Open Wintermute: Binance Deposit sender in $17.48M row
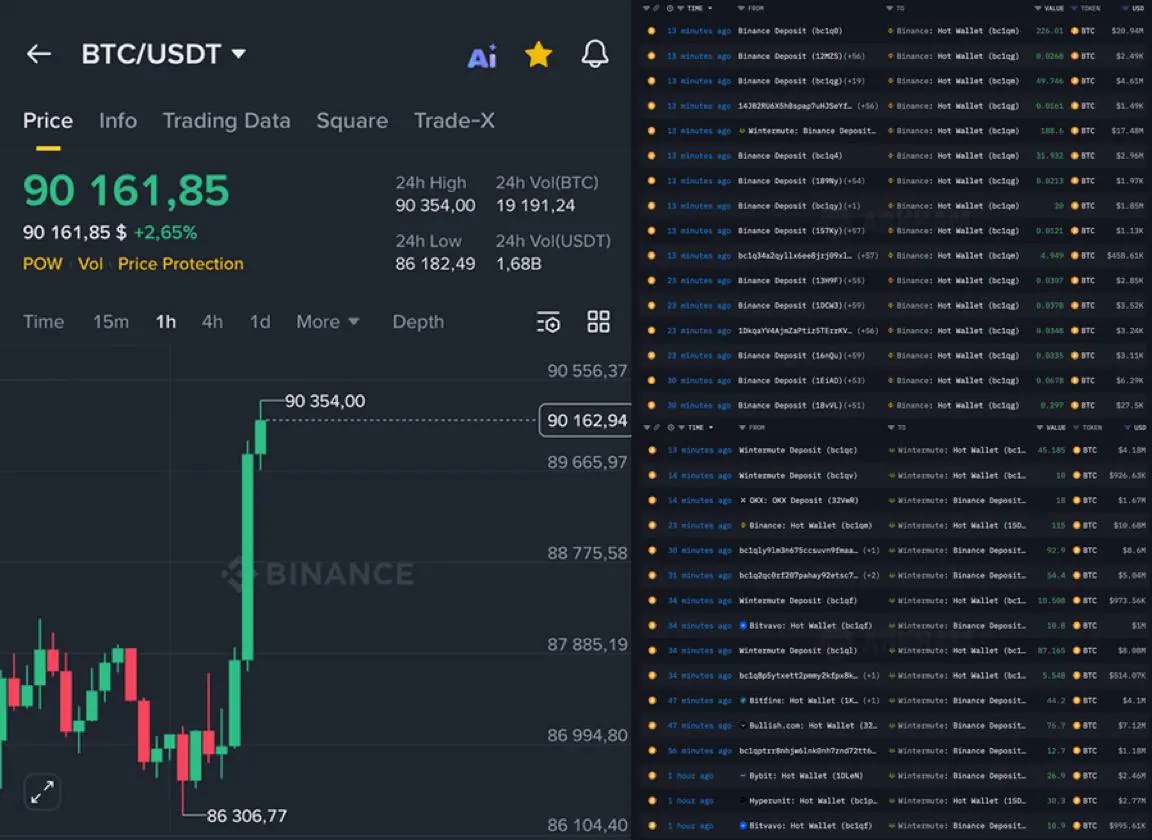Screen dimensions: 1152x840 point(812,131)
